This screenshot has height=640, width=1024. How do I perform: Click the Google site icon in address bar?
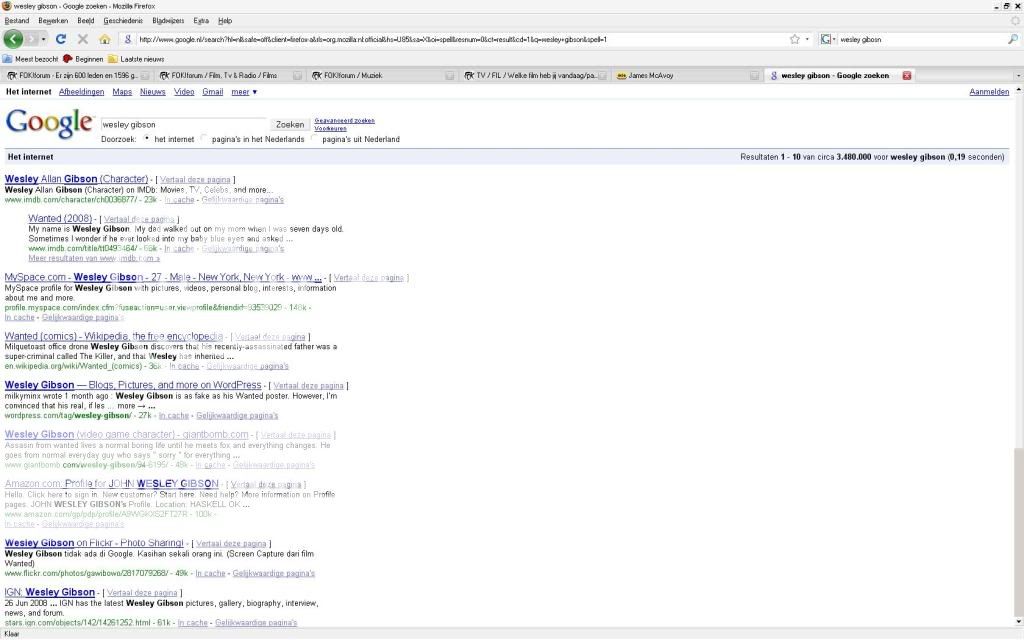[128, 39]
